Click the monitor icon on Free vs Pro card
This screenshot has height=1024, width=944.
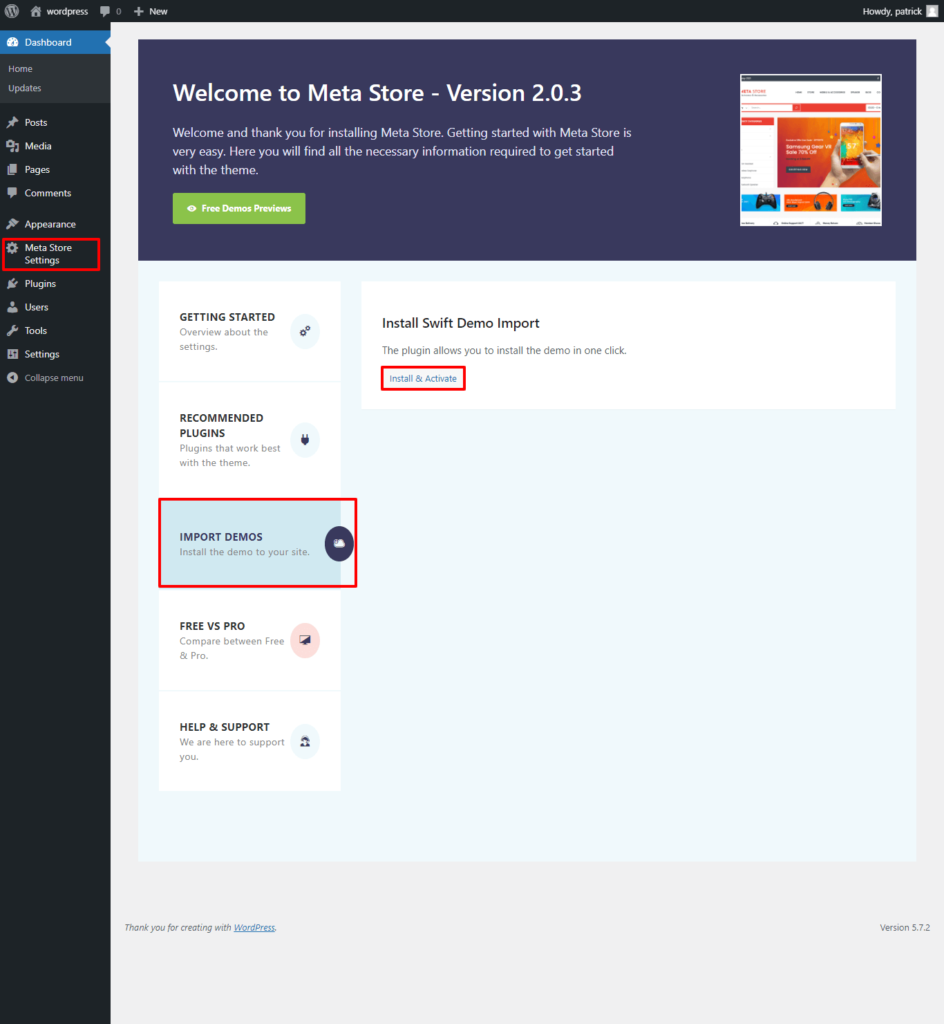(x=305, y=640)
